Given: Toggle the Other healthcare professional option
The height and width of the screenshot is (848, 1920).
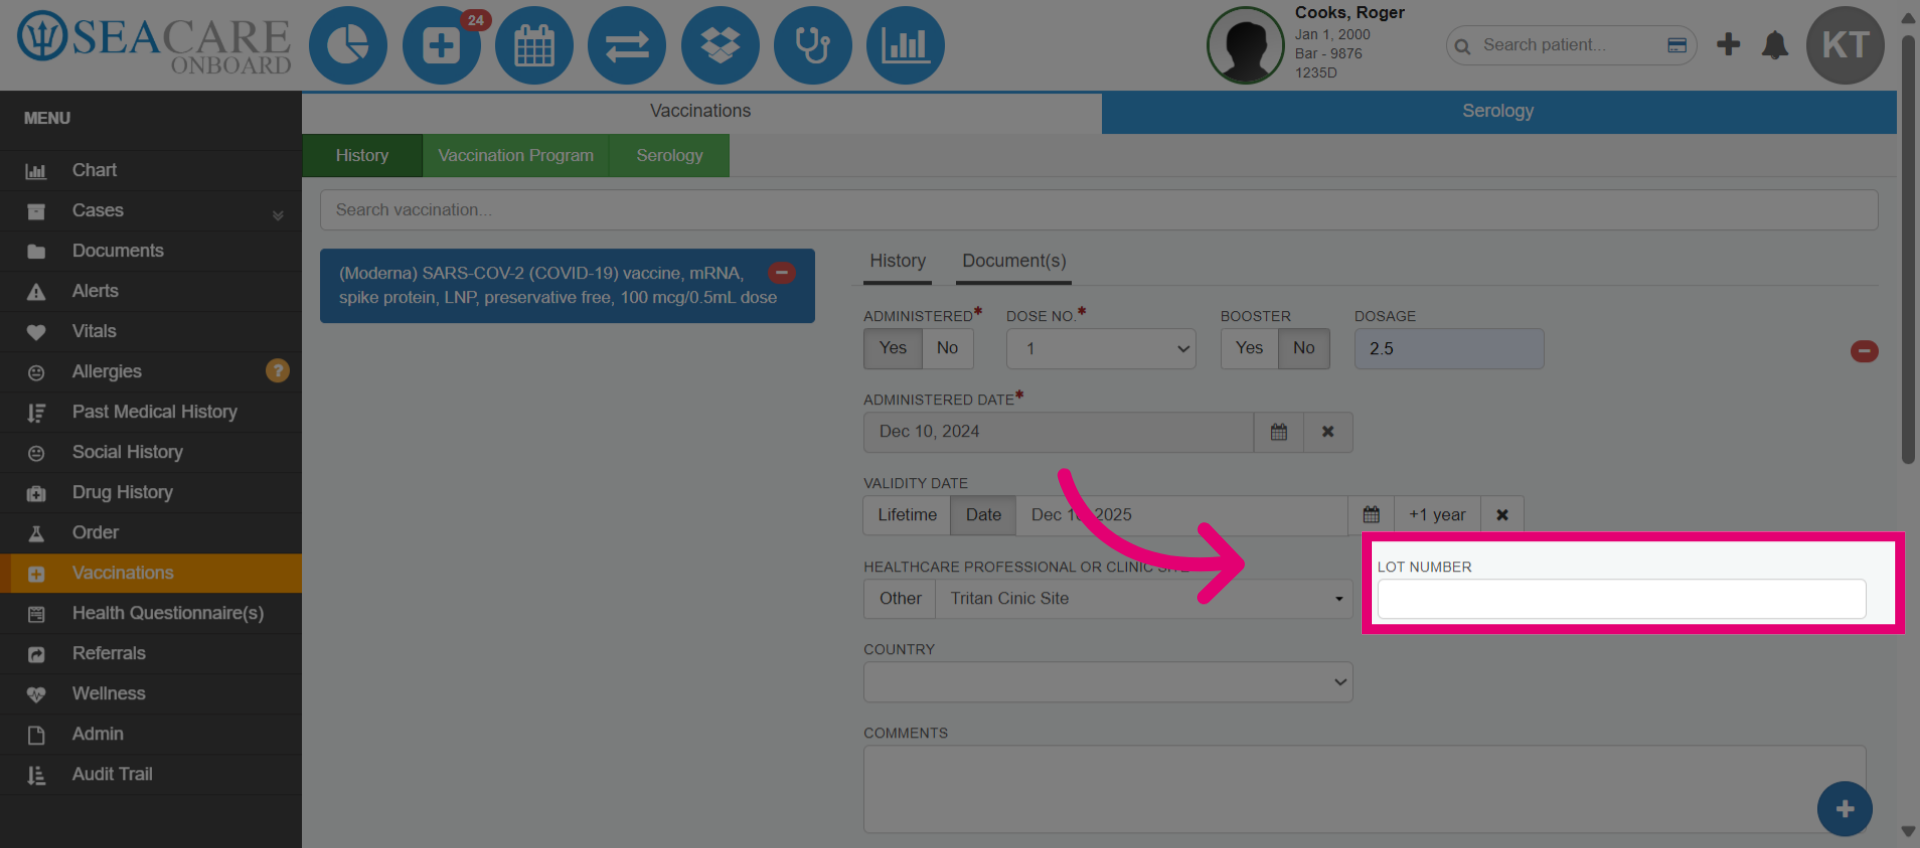Looking at the screenshot, I should click(x=900, y=598).
